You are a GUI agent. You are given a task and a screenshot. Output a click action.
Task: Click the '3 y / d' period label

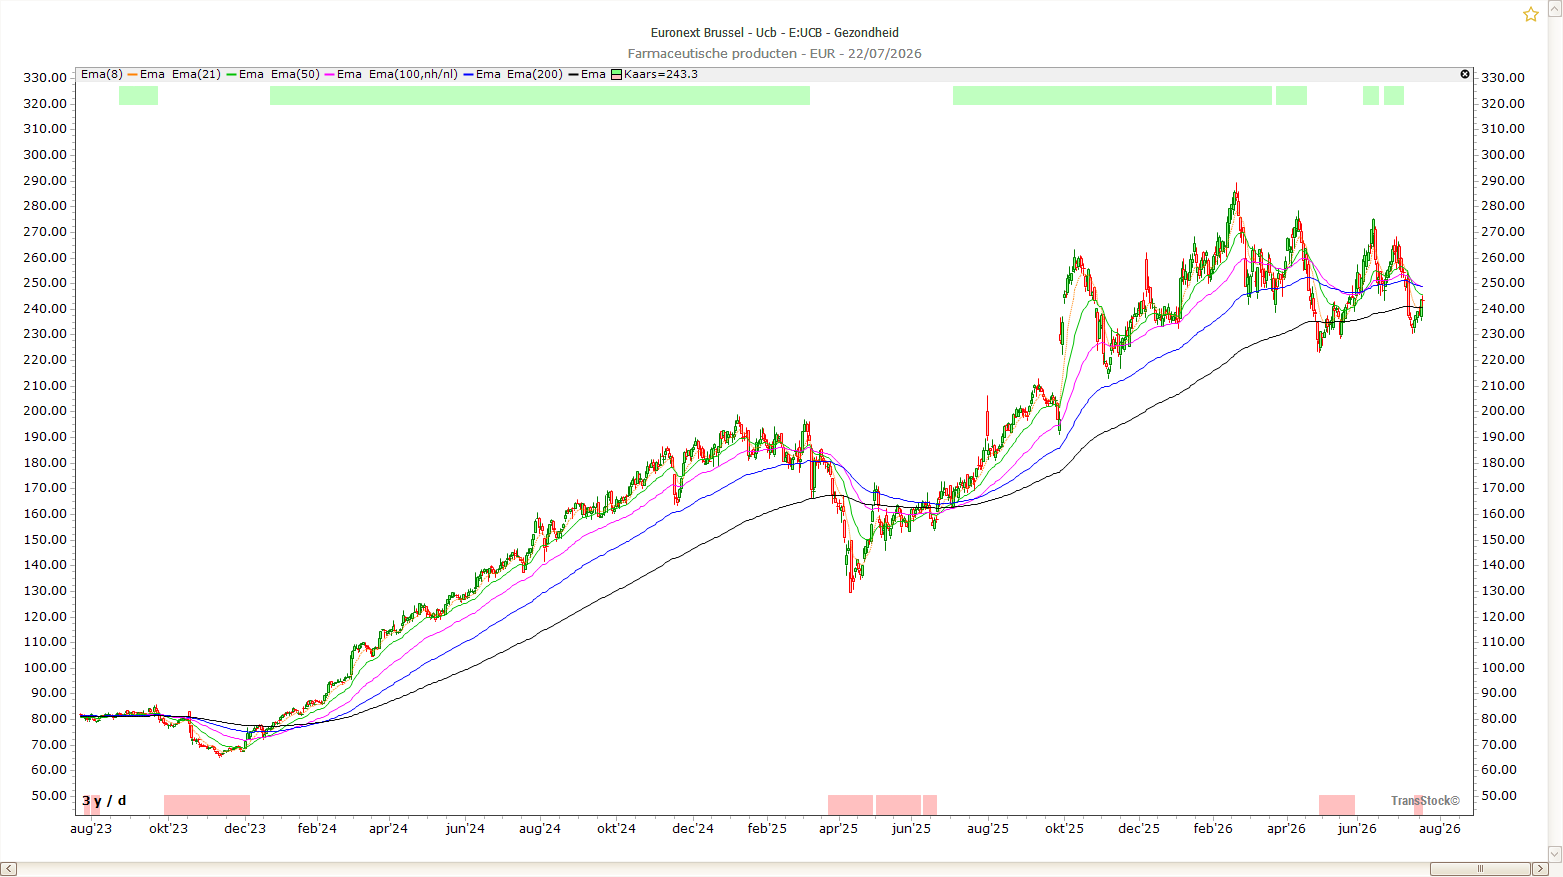click(104, 801)
